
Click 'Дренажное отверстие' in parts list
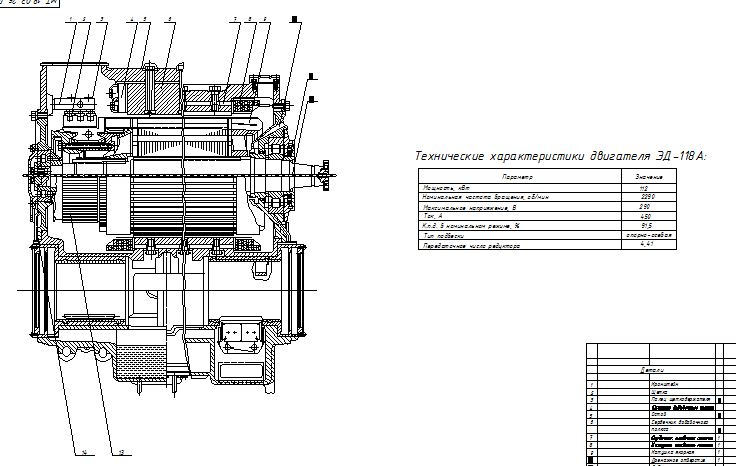click(678, 460)
